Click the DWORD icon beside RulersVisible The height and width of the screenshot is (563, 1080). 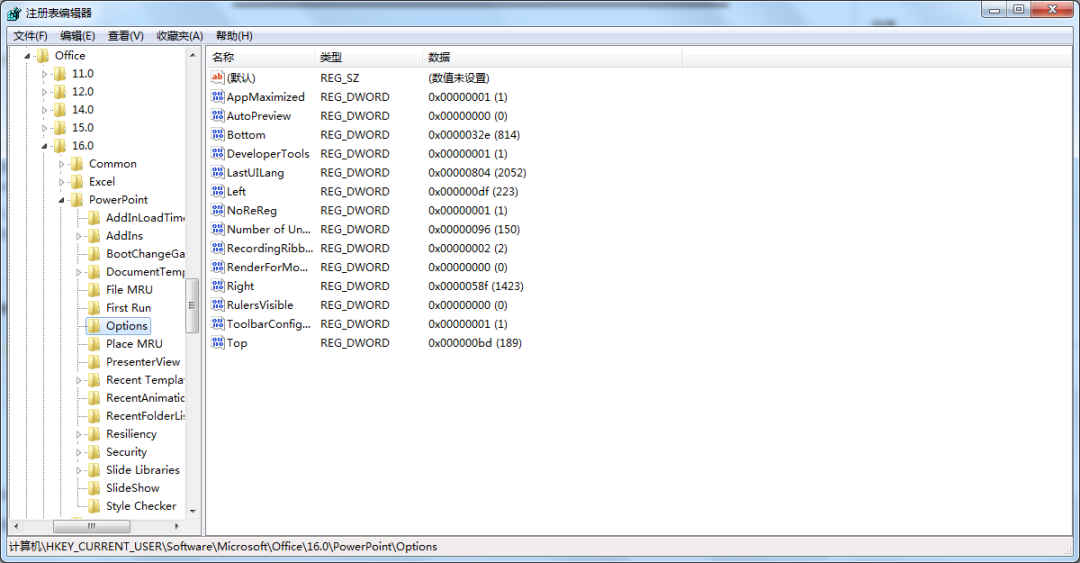(218, 305)
